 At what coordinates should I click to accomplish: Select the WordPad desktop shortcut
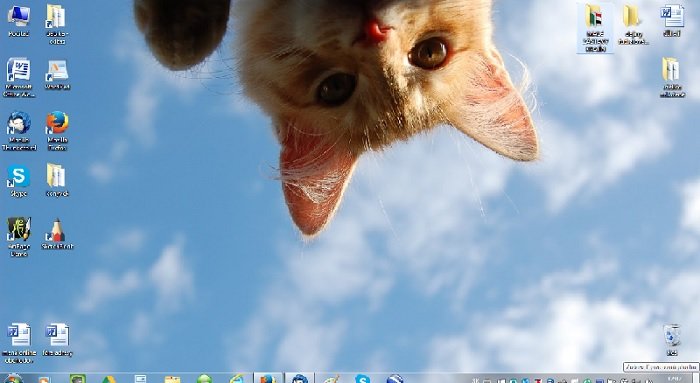click(57, 74)
